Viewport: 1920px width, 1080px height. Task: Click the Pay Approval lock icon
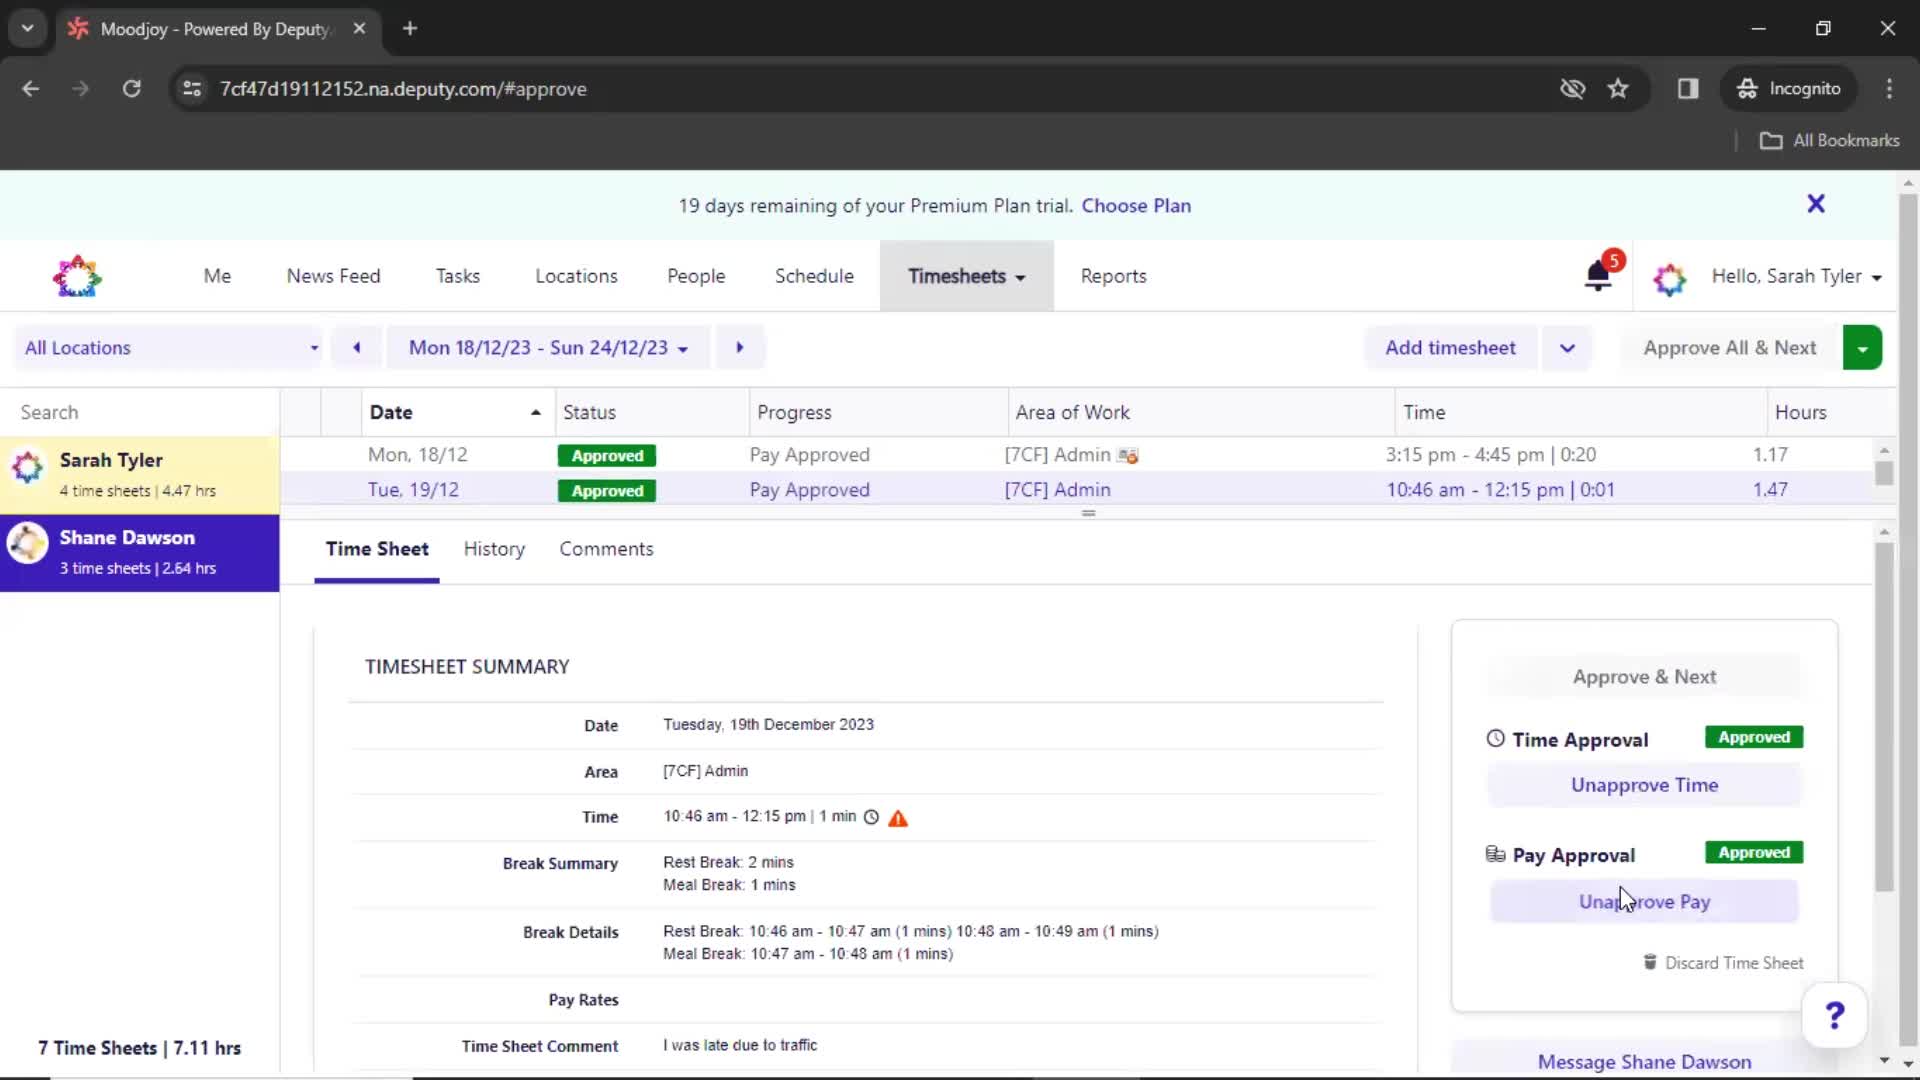click(x=1494, y=855)
